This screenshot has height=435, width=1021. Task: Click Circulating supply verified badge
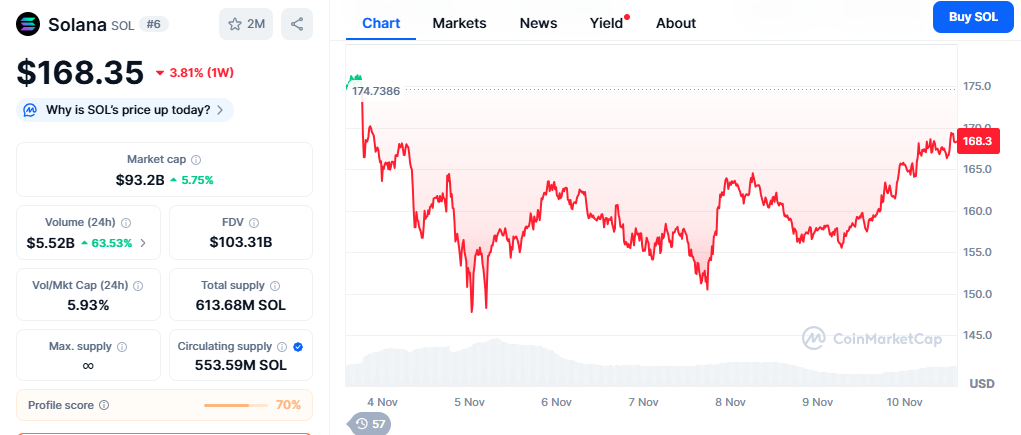pos(298,347)
